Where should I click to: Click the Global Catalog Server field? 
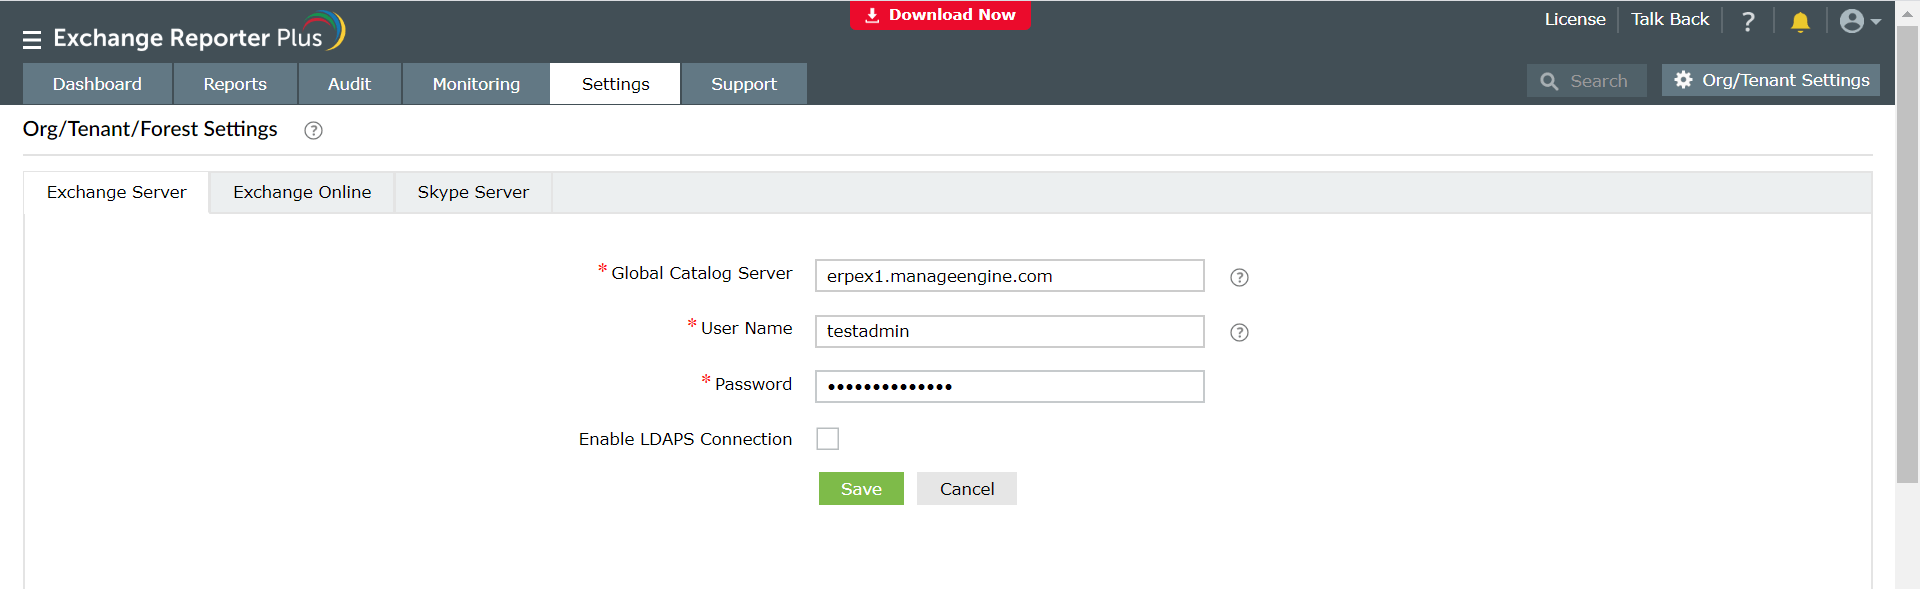pos(1009,276)
